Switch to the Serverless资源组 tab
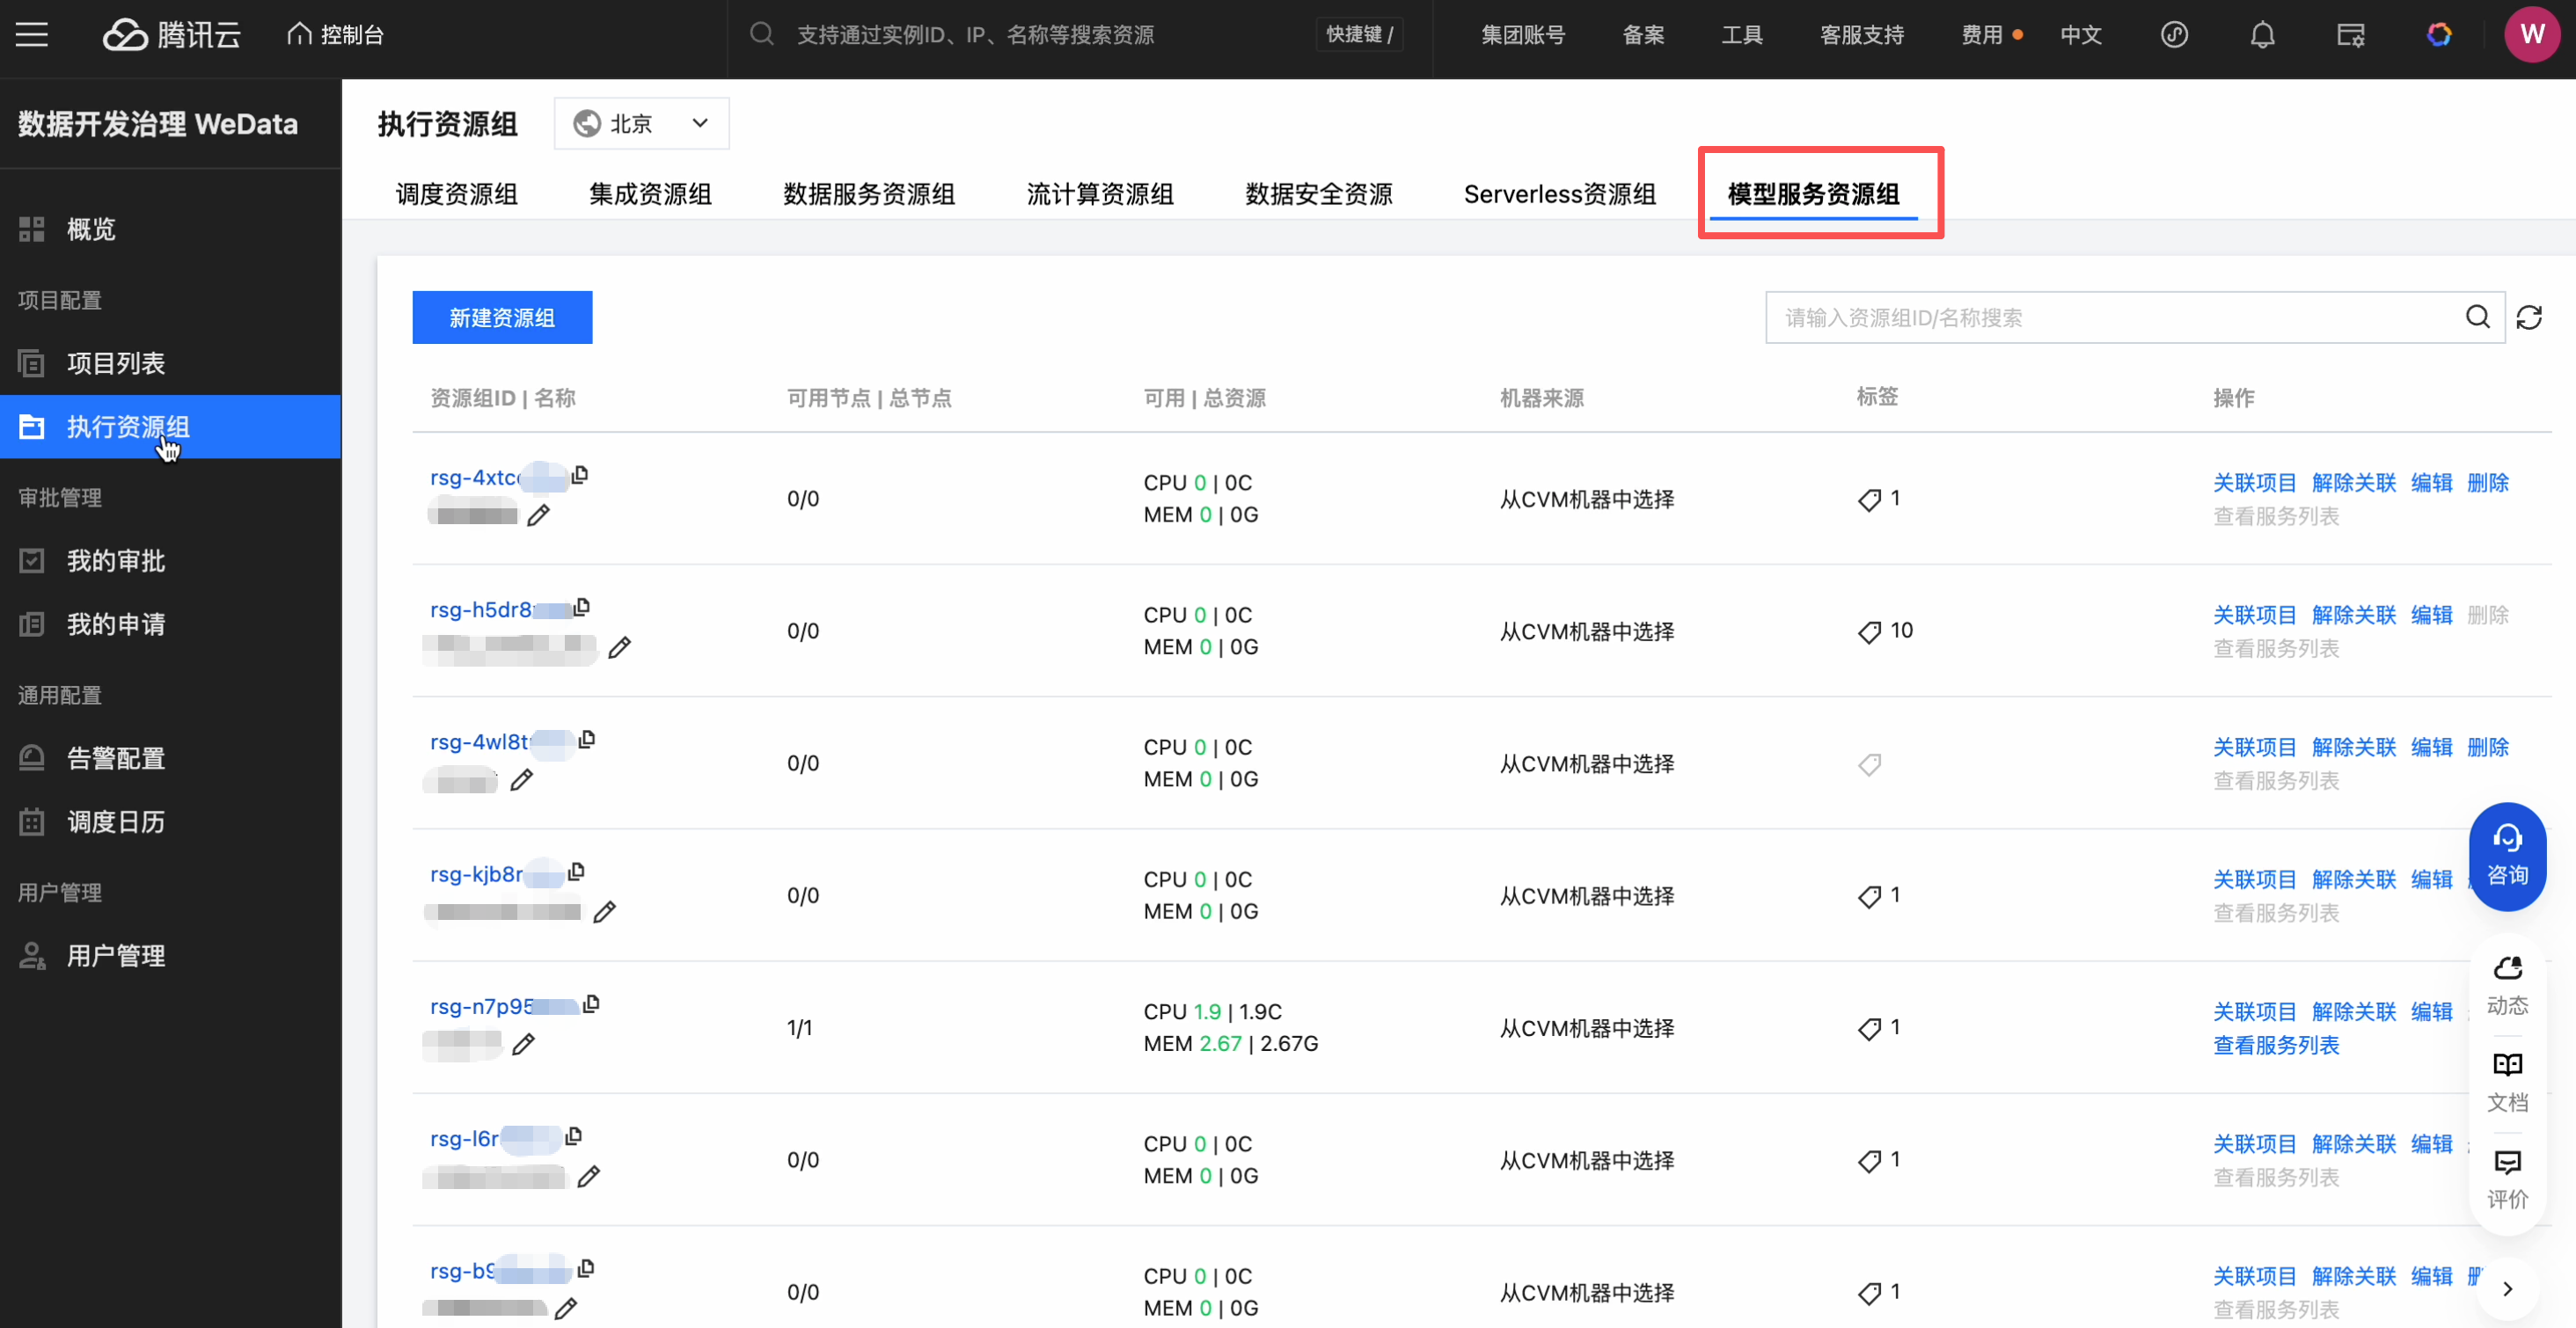This screenshot has height=1328, width=2576. tap(1559, 194)
